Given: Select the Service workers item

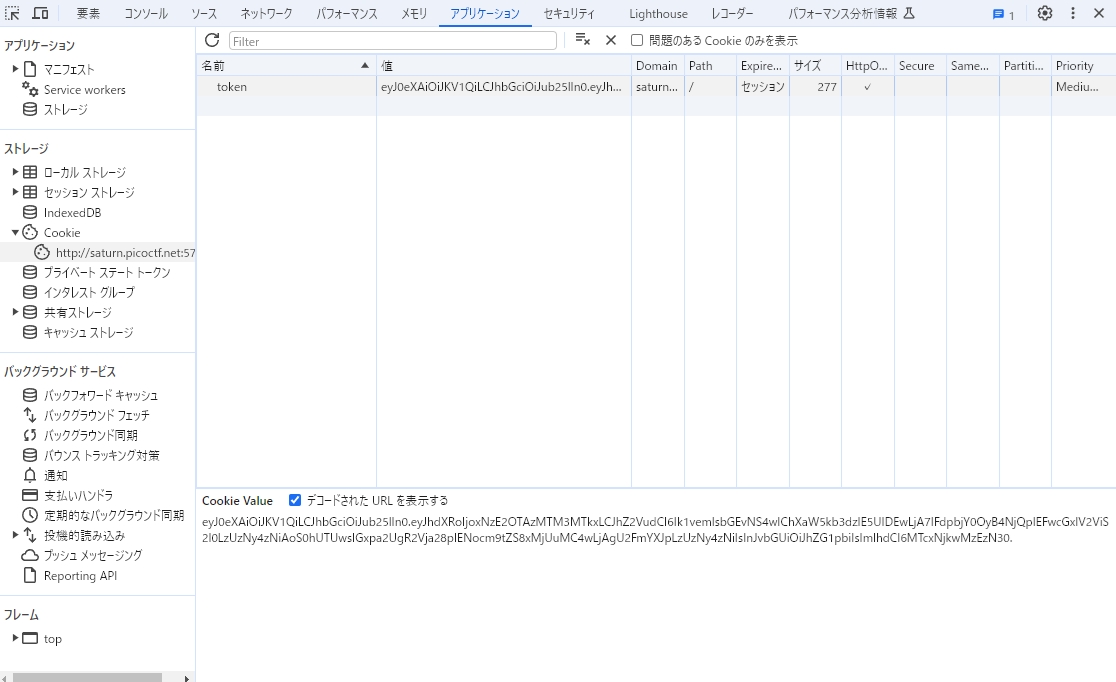Looking at the screenshot, I should (84, 90).
